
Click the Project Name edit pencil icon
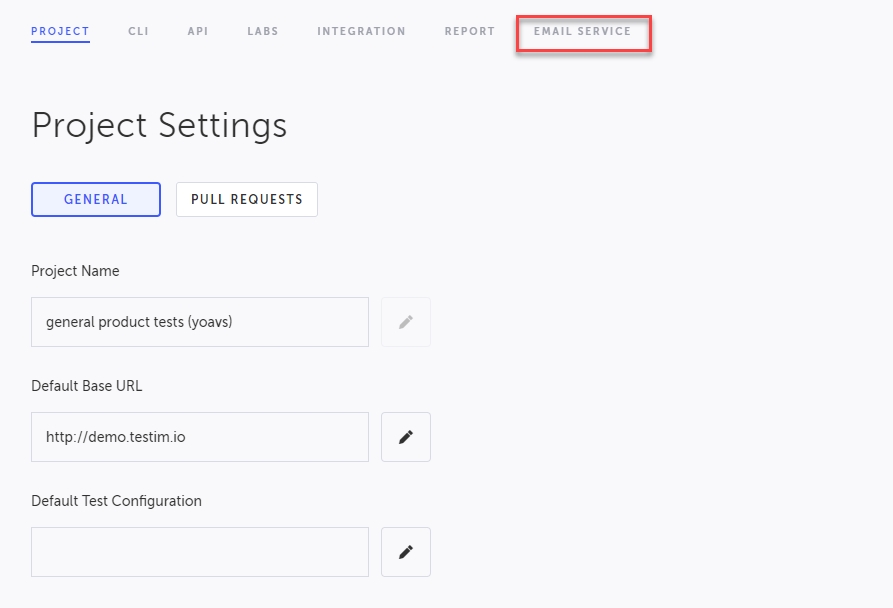(x=405, y=322)
